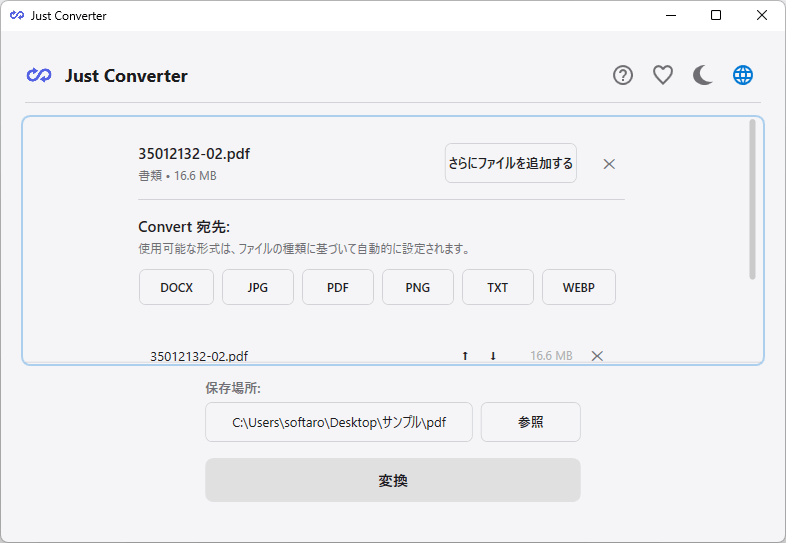Click the 変換 convert button

[393, 480]
